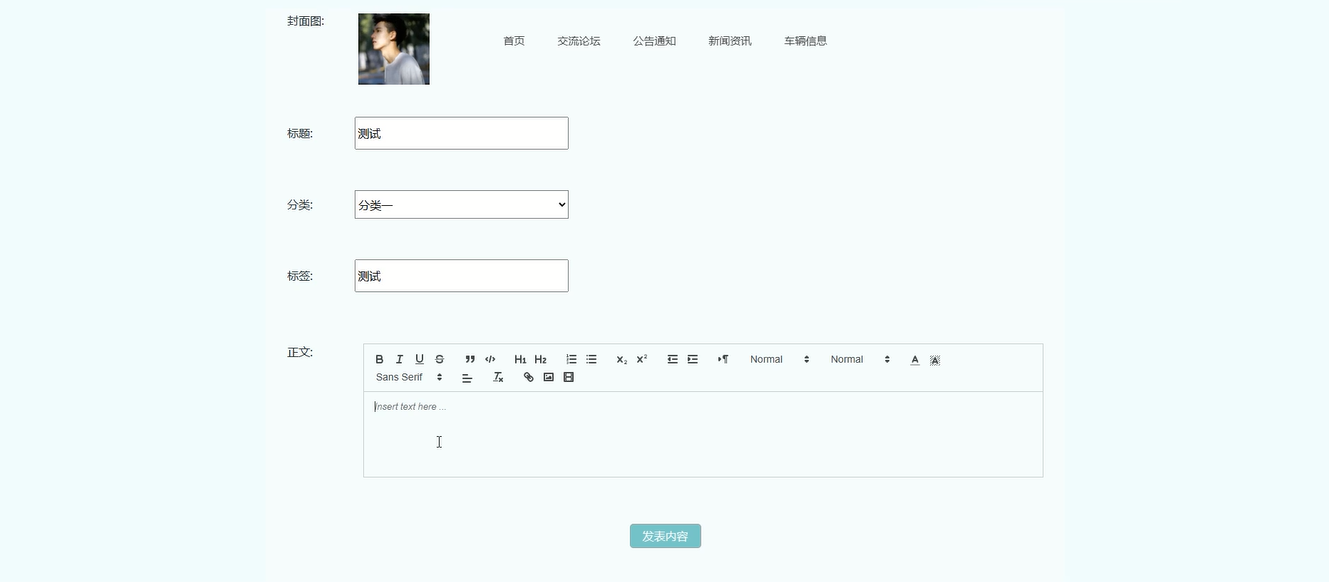
Task: Toggle strikethrough formatting
Action: (x=439, y=359)
